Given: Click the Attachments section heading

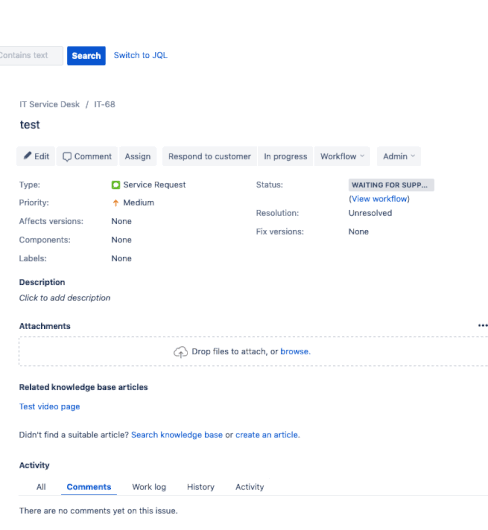Looking at the screenshot, I should (45, 326).
